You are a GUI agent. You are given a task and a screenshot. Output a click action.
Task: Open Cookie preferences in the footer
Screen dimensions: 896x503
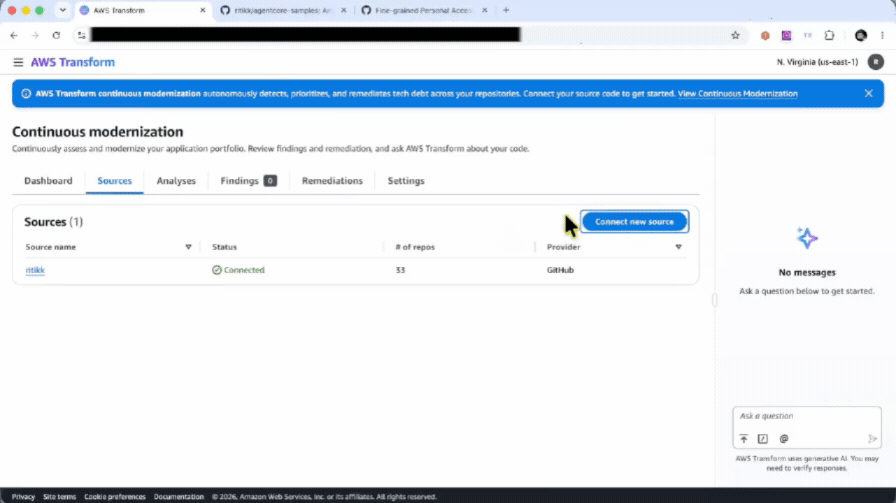tap(115, 497)
